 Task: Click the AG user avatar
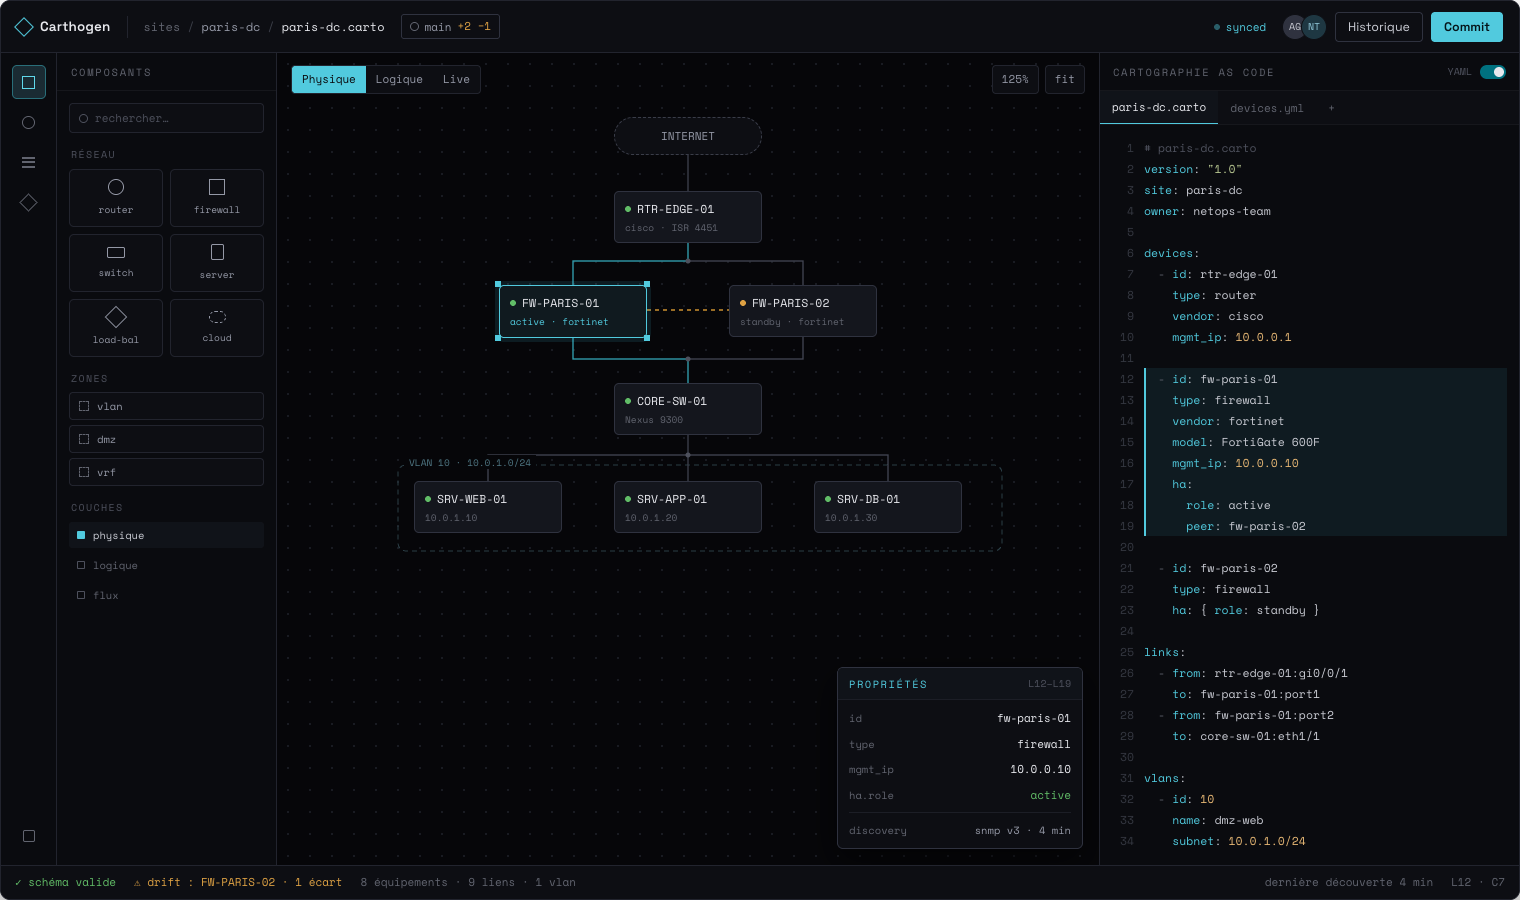tap(1294, 27)
